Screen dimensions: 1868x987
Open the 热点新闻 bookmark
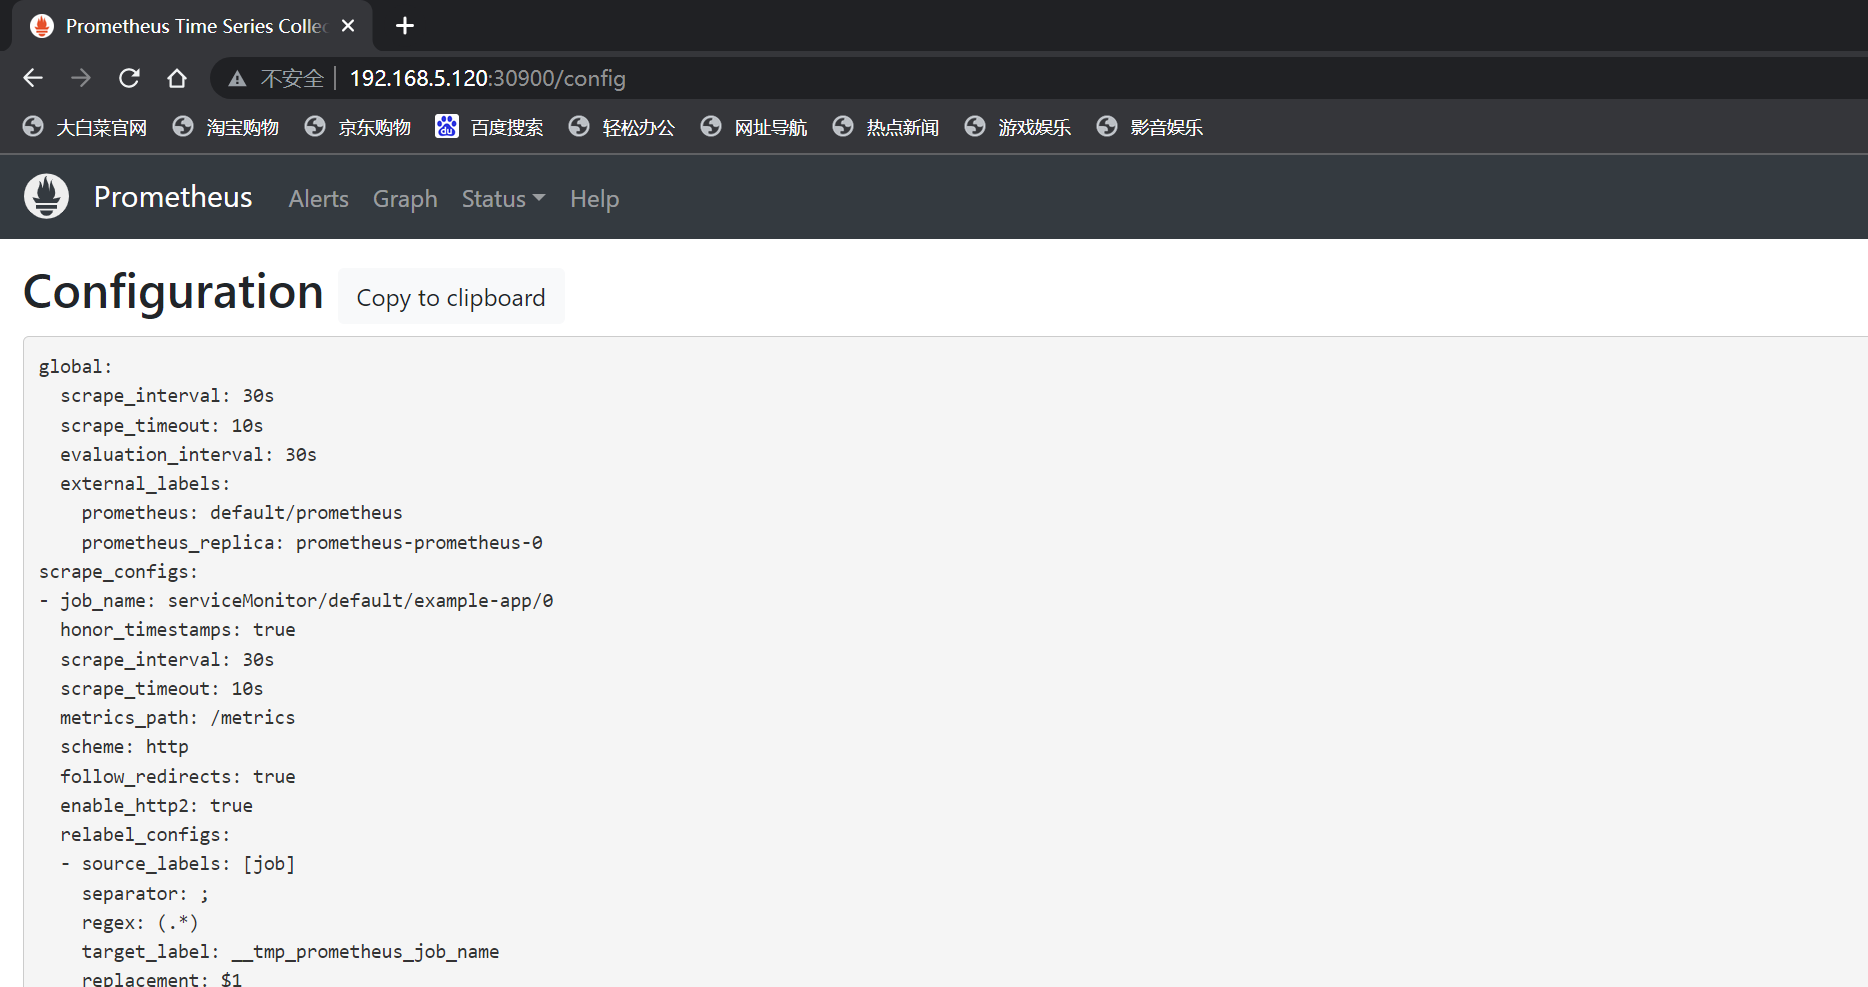pos(886,127)
